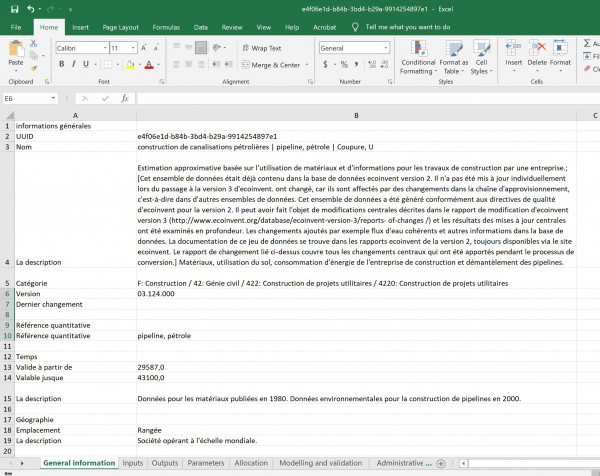
Task: Click the Increase Indent icon
Action: 228,64
